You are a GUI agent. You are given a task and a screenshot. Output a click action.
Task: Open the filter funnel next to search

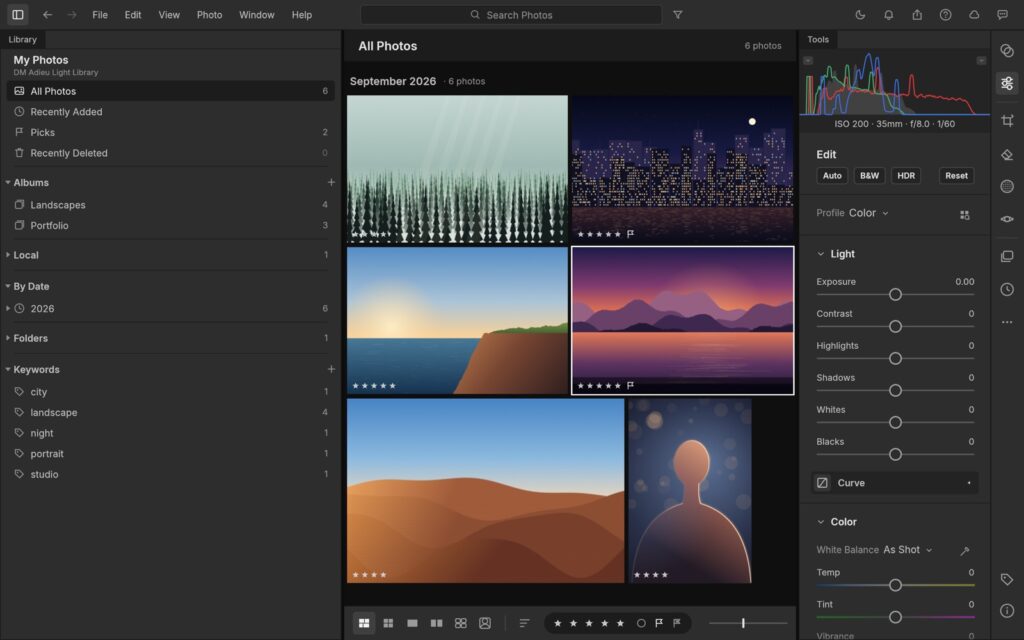click(x=678, y=14)
